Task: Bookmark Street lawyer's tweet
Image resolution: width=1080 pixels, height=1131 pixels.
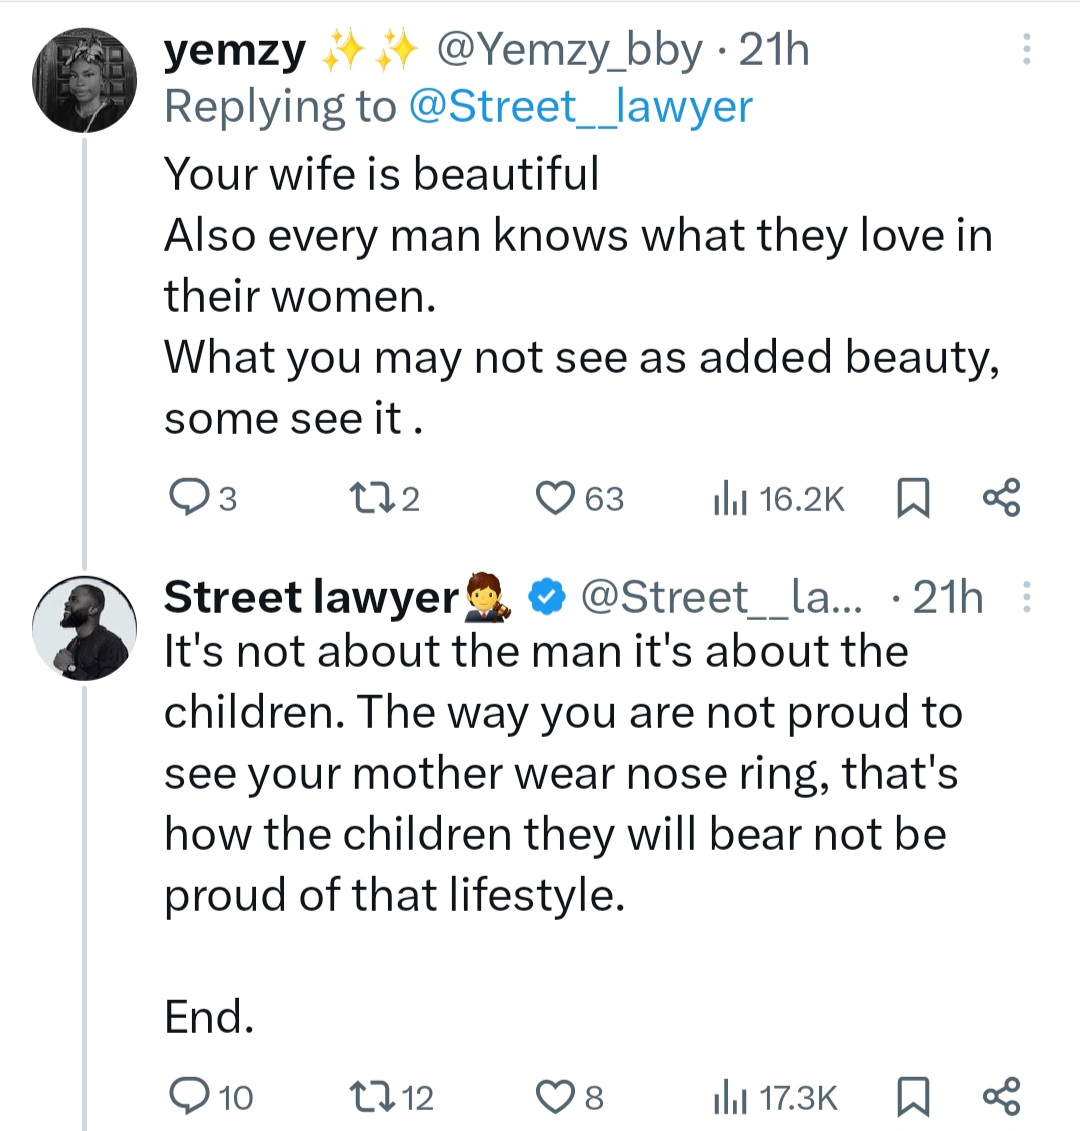Action: (x=912, y=1096)
